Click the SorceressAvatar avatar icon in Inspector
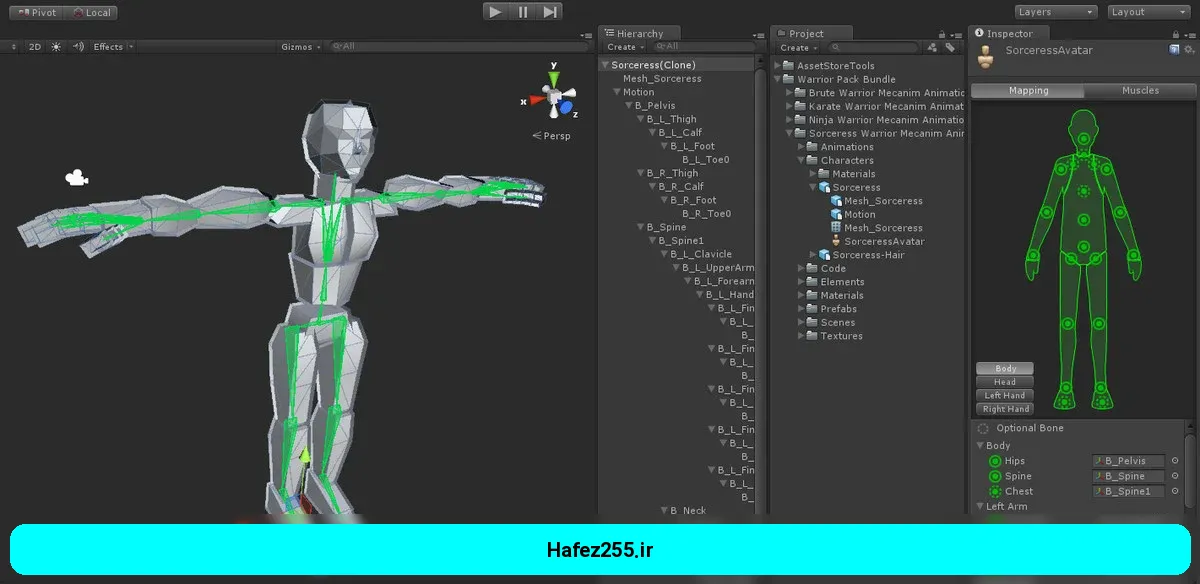This screenshot has height=584, width=1200. [986, 57]
